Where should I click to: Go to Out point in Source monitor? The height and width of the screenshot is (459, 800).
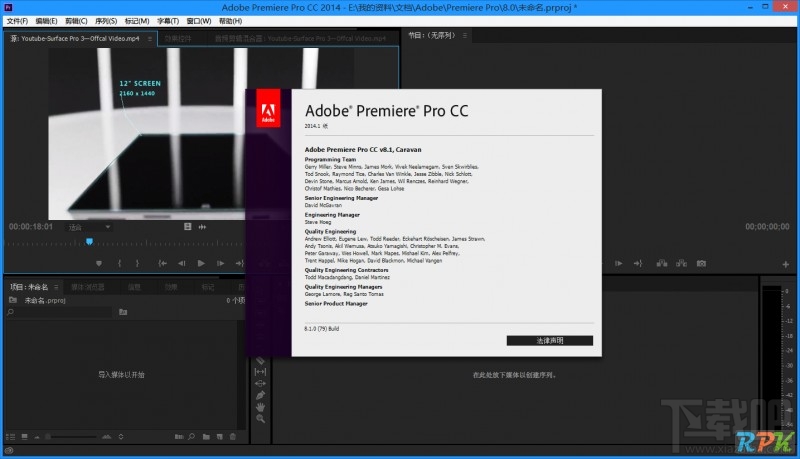(x=239, y=263)
